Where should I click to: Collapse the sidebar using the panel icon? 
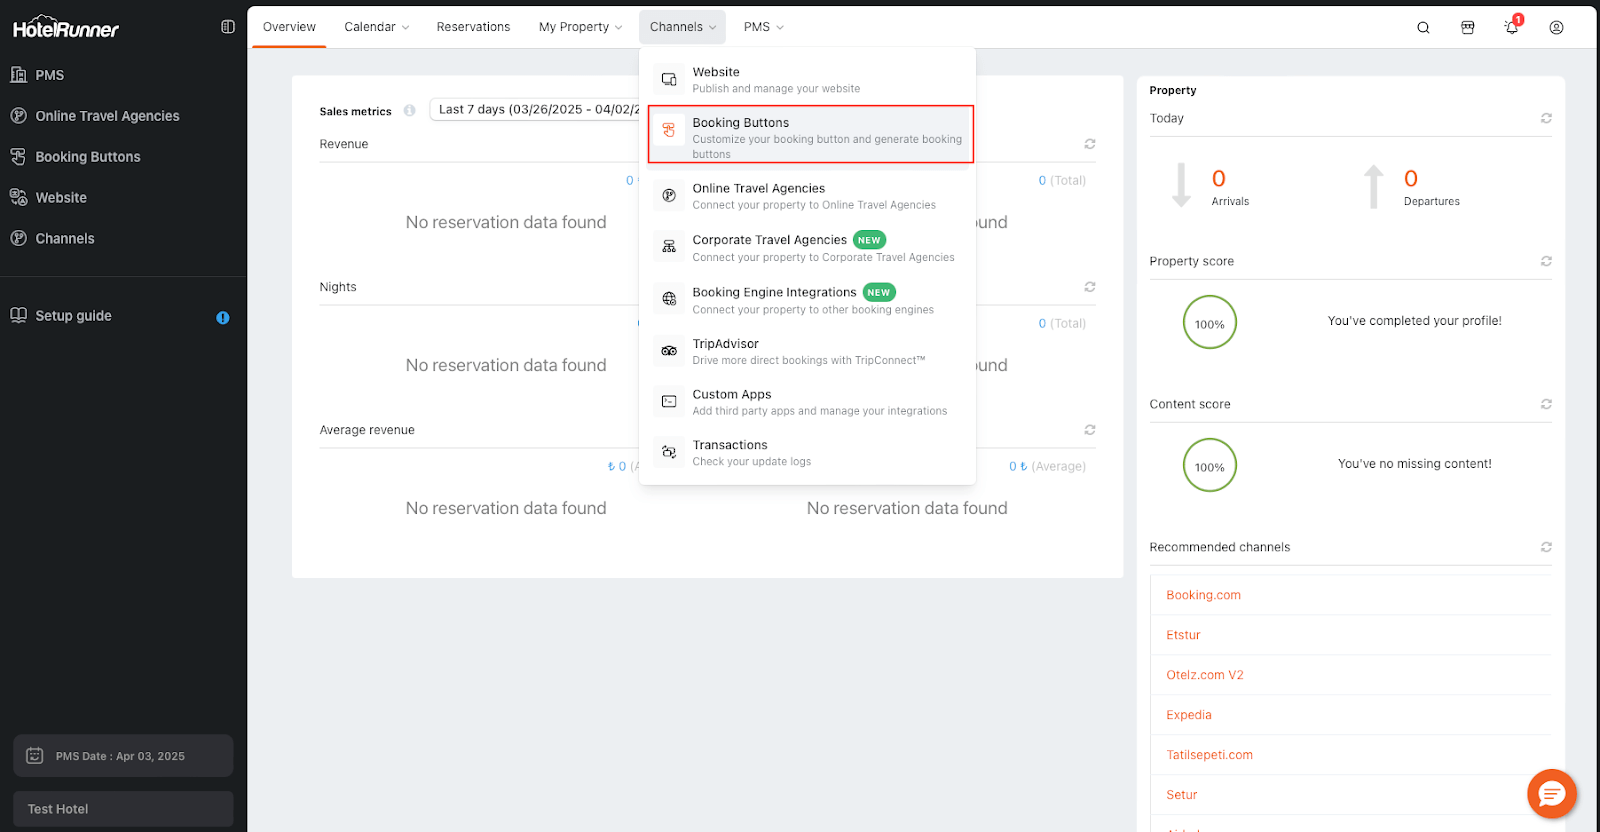(228, 27)
